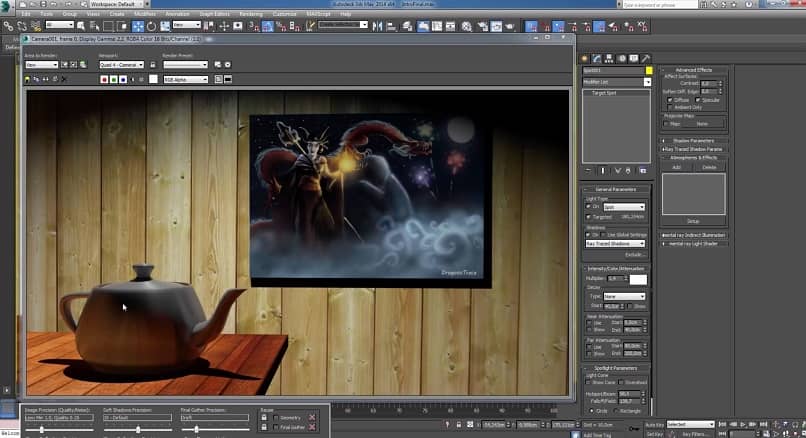Open the Utilities hammer panel tab
Screen dimensions: 806x438
646,59
